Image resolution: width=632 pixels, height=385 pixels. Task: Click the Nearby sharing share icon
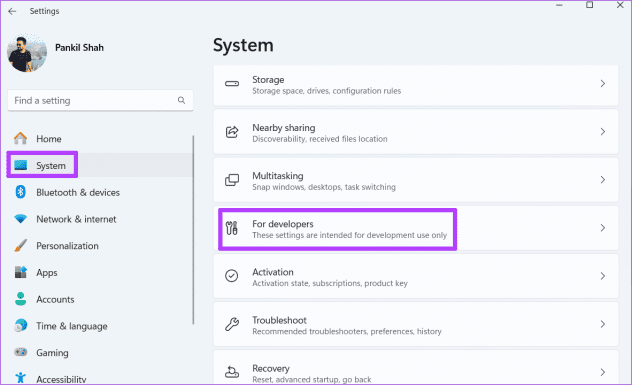point(232,132)
